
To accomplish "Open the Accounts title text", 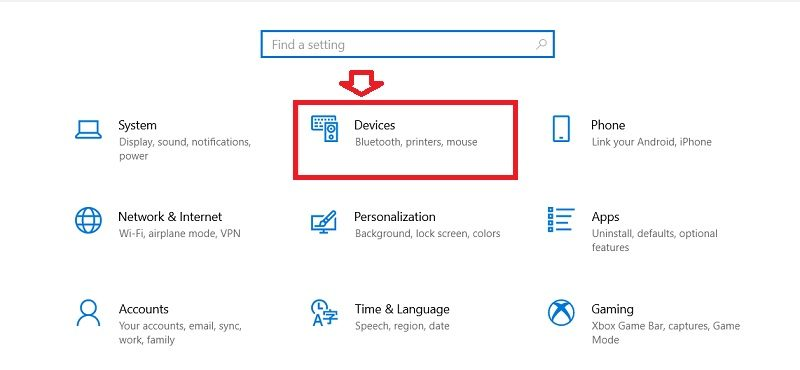I will pos(143,309).
